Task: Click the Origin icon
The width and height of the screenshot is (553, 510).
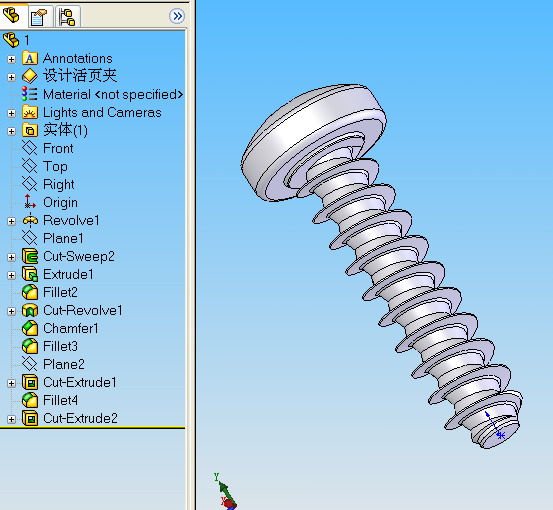Action: click(30, 202)
